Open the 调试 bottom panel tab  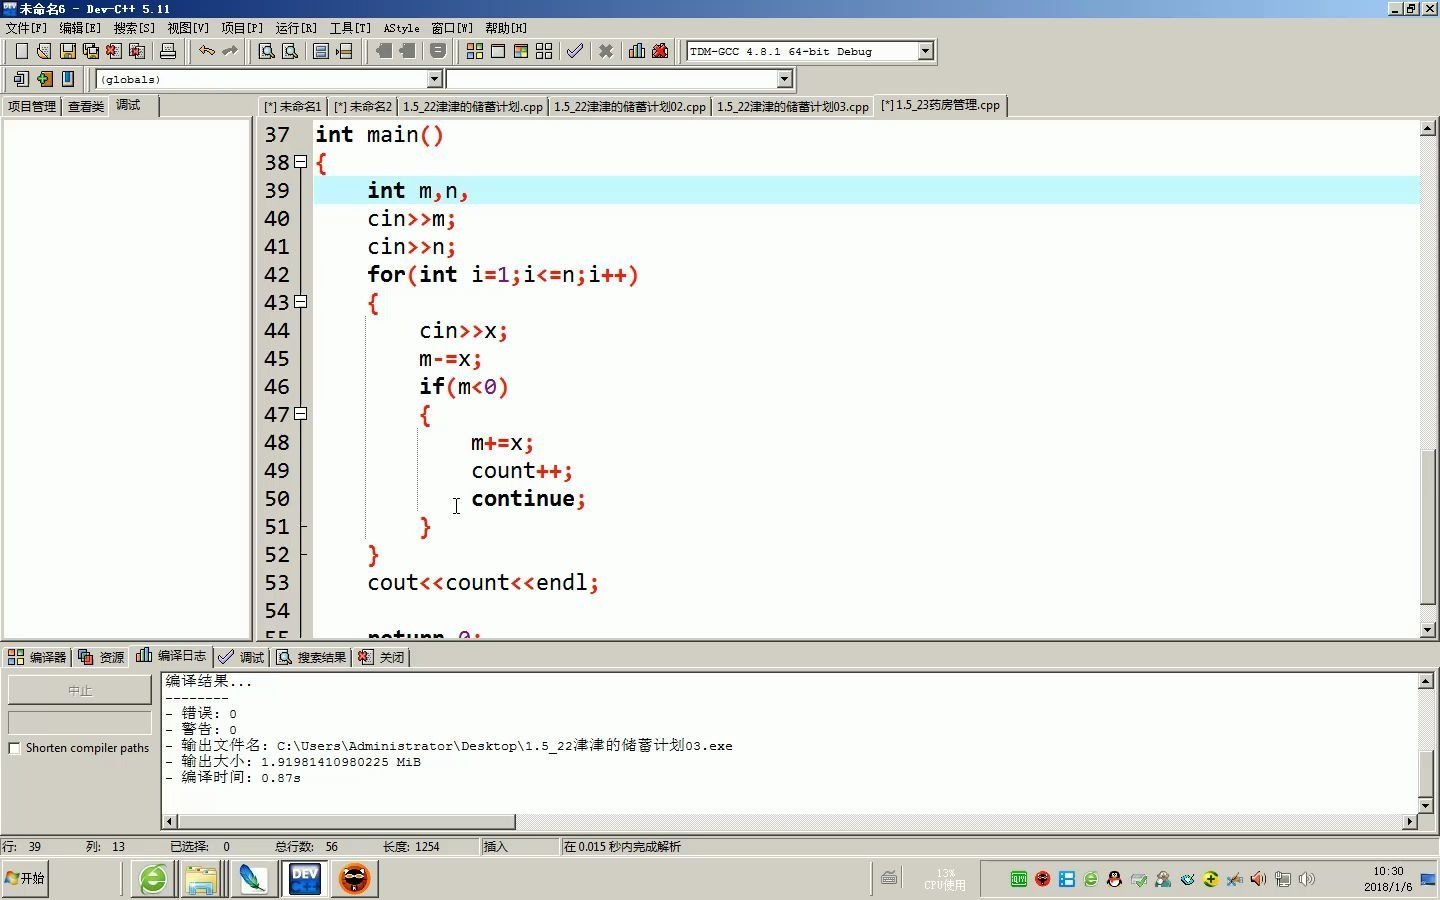click(242, 657)
